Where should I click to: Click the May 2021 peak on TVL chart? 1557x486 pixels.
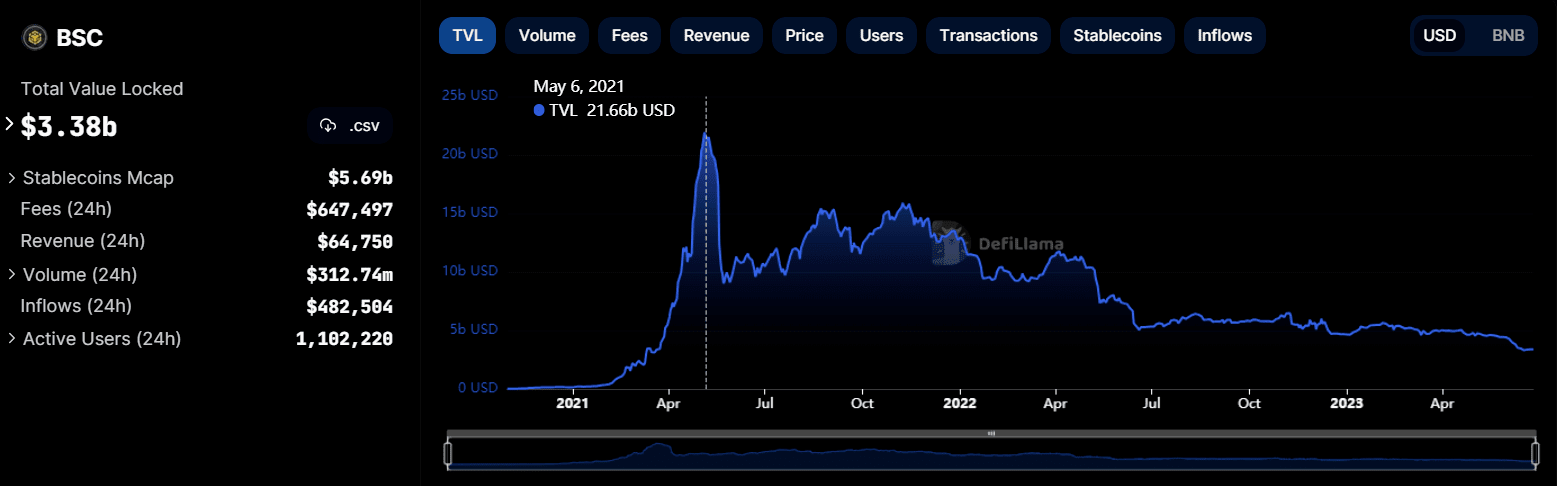point(706,133)
